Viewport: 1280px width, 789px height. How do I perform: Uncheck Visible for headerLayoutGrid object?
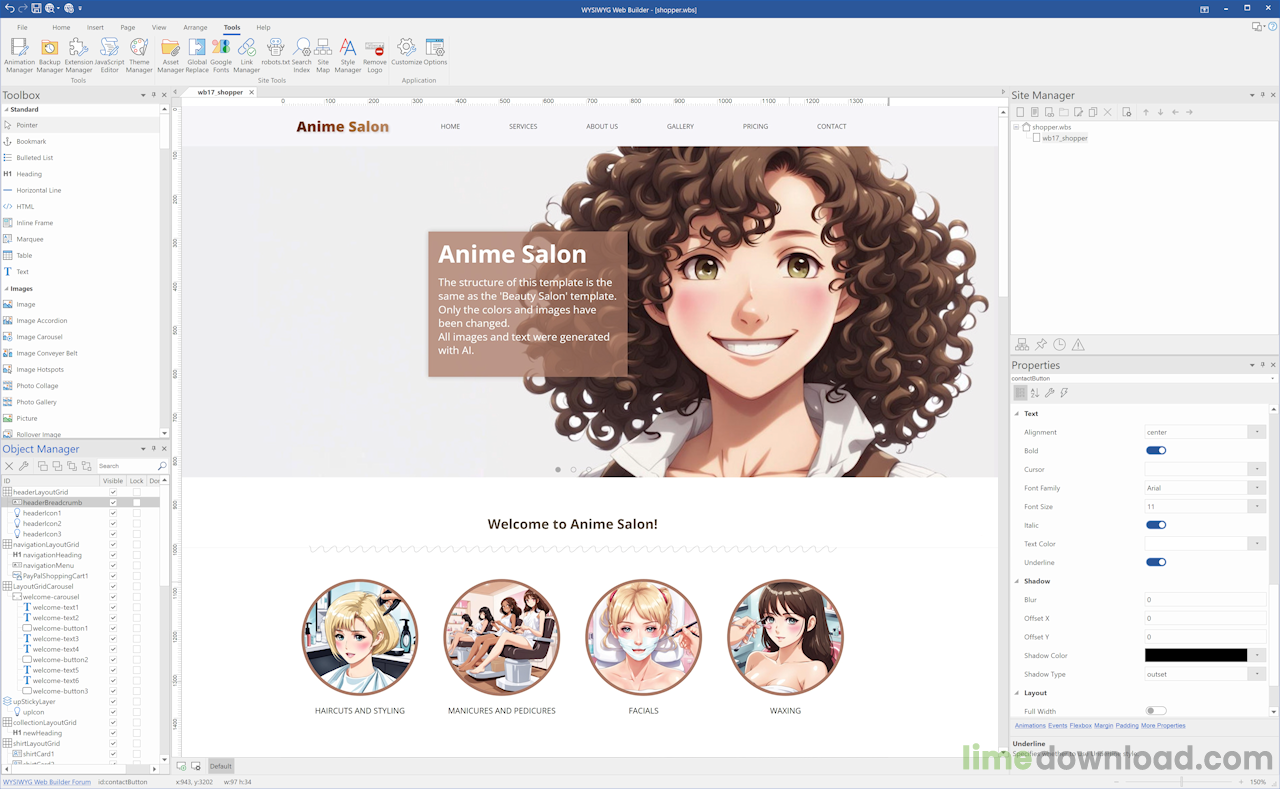(113, 490)
